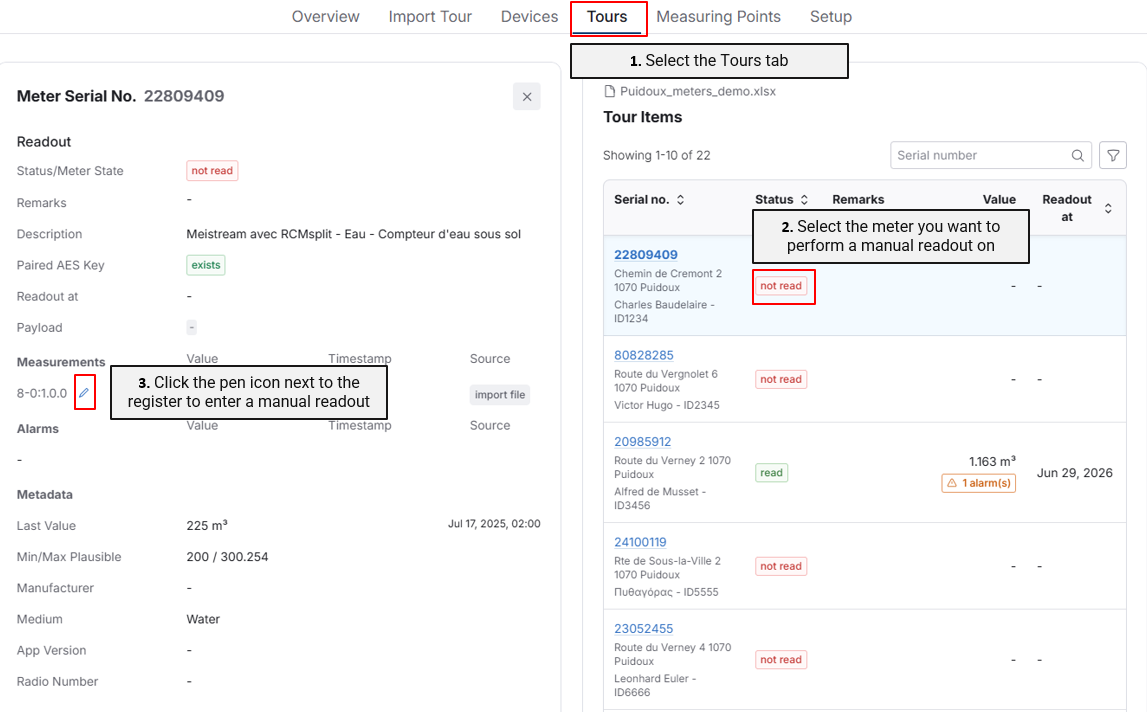
Task: Click the search magnifier icon in Serial number field
Action: click(x=1078, y=155)
